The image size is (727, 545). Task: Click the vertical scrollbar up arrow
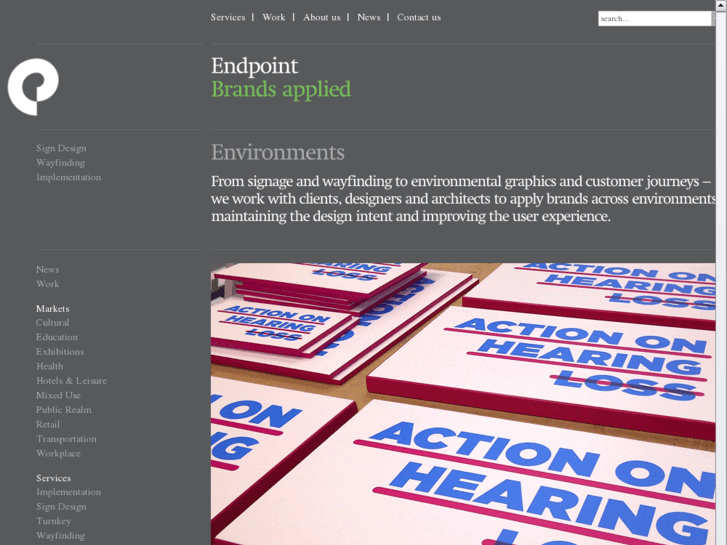pos(721,4)
